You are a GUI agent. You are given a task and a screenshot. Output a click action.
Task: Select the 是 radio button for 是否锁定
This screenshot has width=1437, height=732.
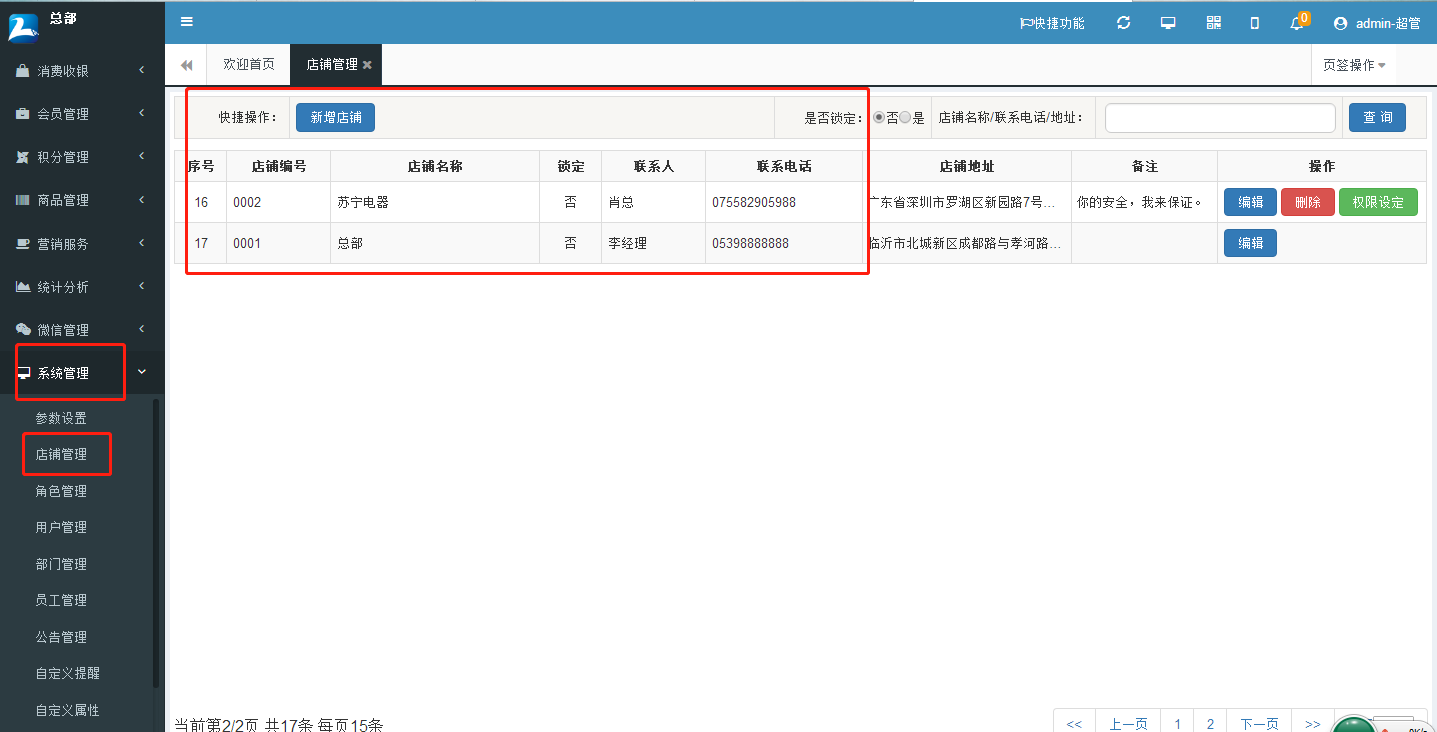point(906,117)
